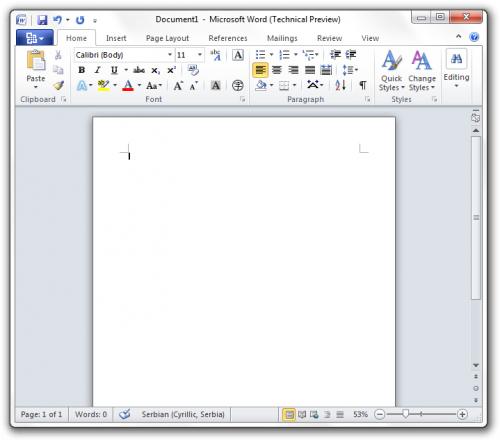This screenshot has height=440, width=500.
Task: Open the font name dropdown
Action: coord(170,55)
